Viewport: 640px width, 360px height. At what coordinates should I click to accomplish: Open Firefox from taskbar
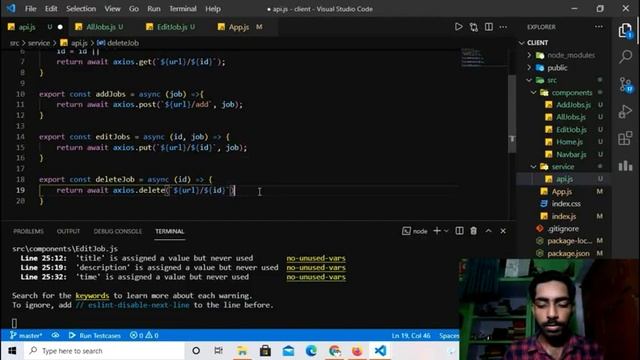coord(357,351)
